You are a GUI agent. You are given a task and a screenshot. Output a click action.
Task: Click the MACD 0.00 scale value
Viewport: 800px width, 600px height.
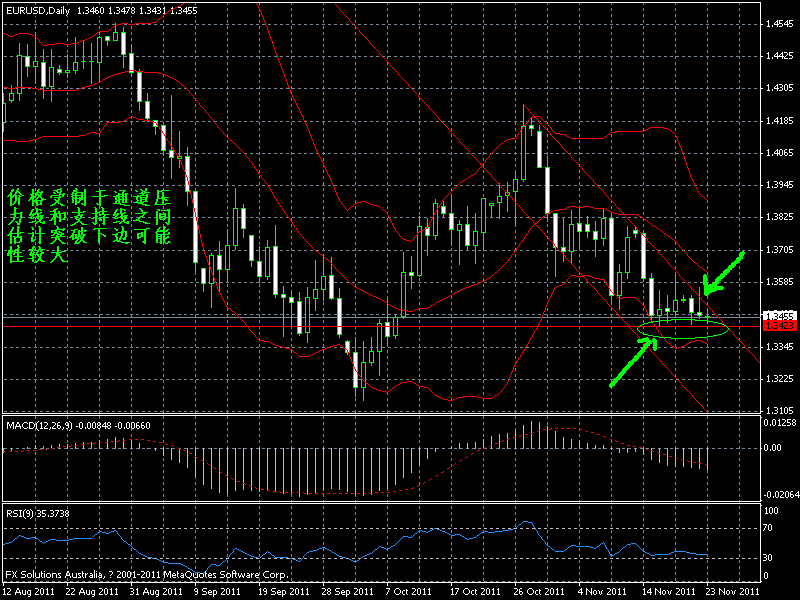pyautogui.click(x=772, y=447)
